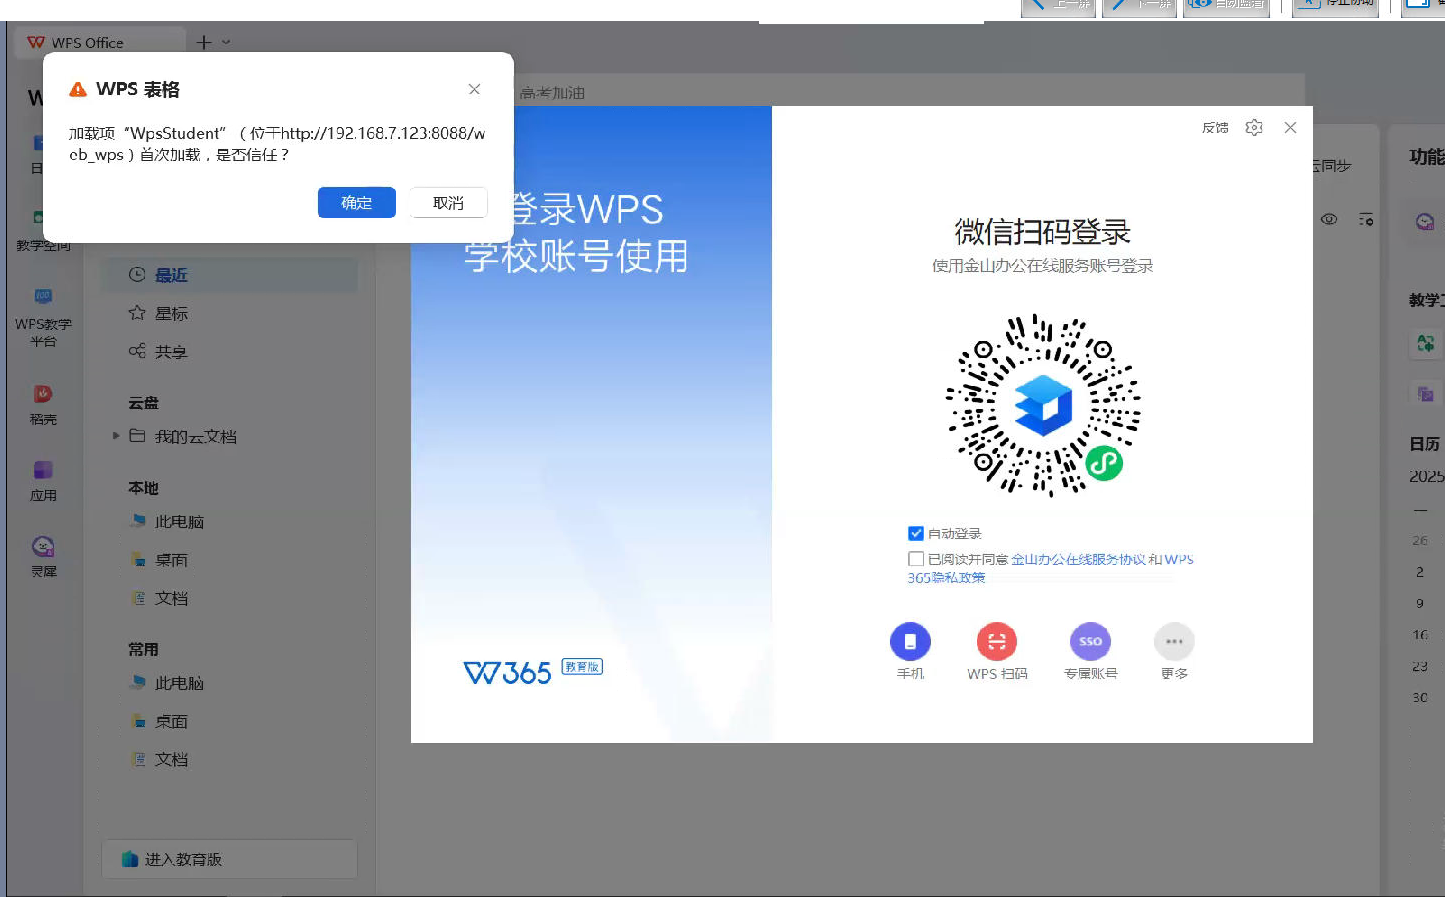This screenshot has width=1445, height=897.
Task: Click the 云盘 section header
Action: tap(143, 402)
